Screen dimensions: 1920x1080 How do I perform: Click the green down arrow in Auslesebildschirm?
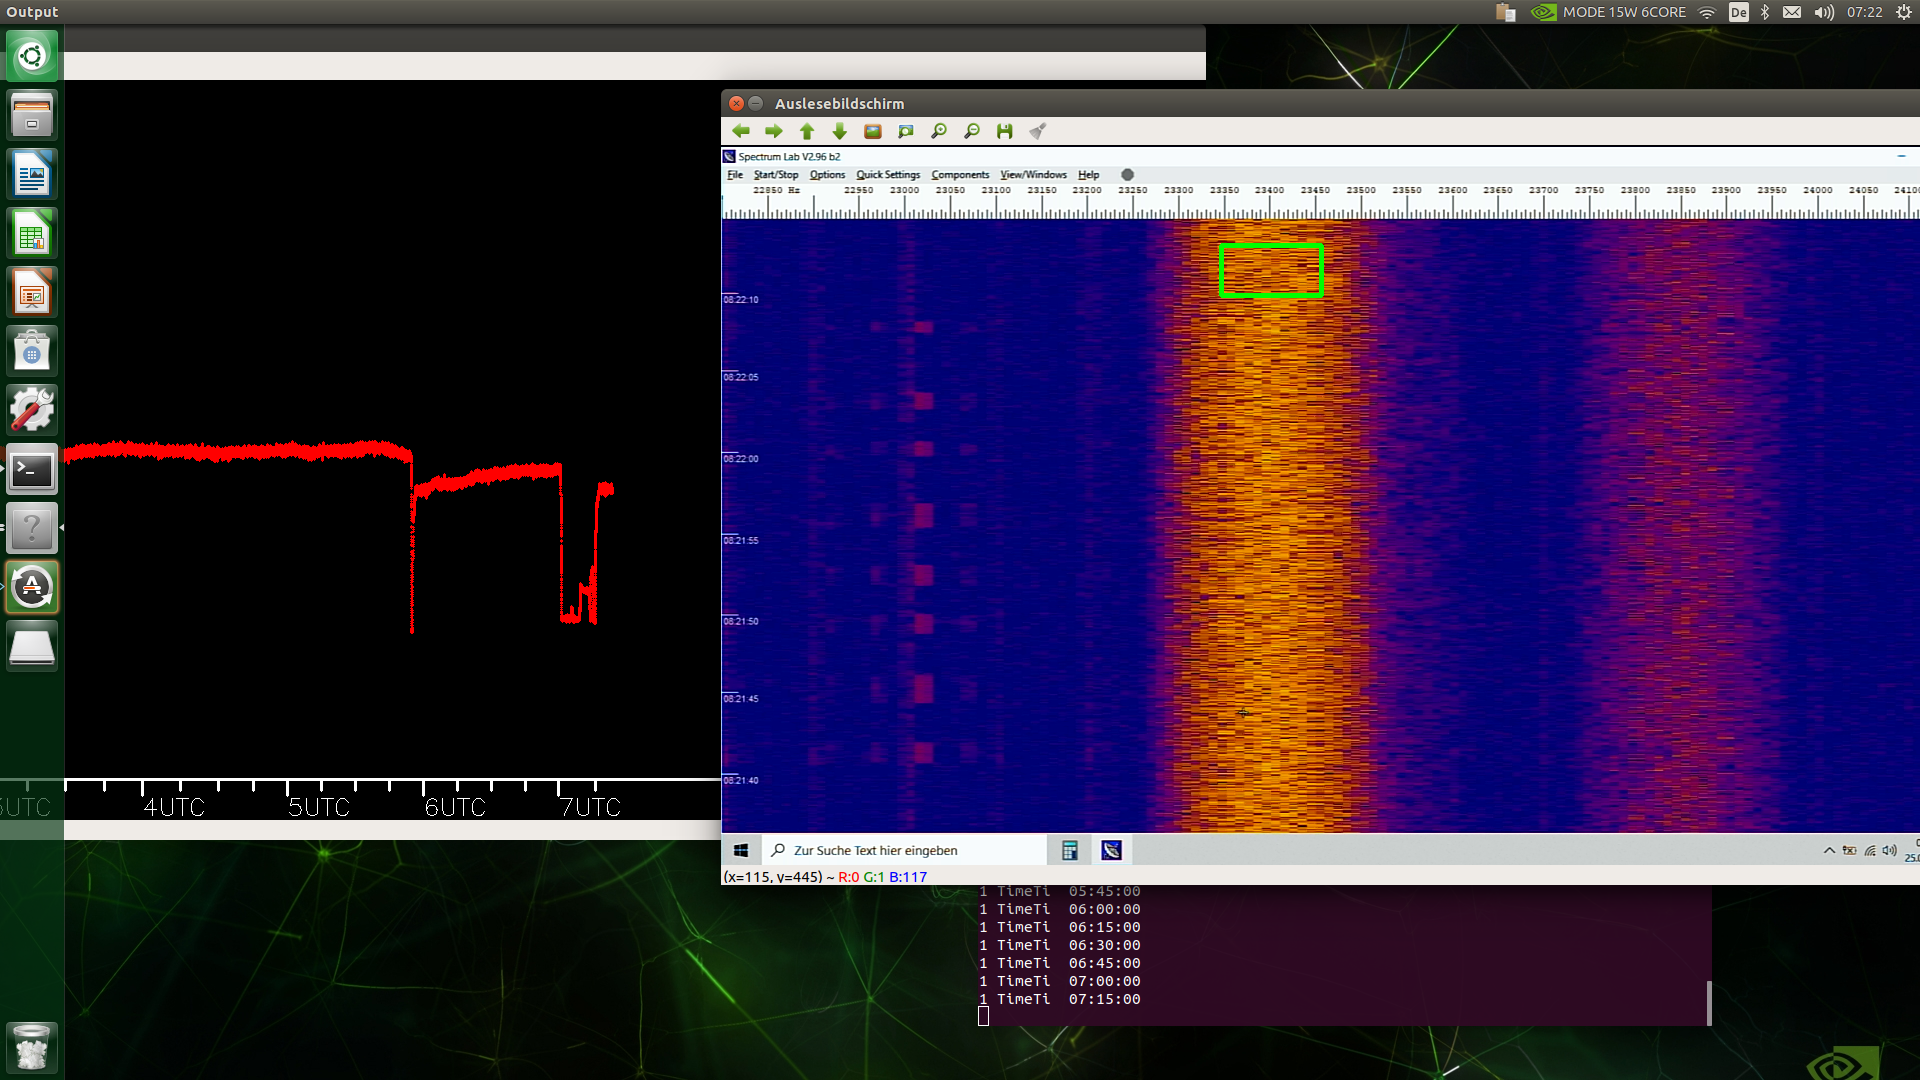pyautogui.click(x=840, y=131)
